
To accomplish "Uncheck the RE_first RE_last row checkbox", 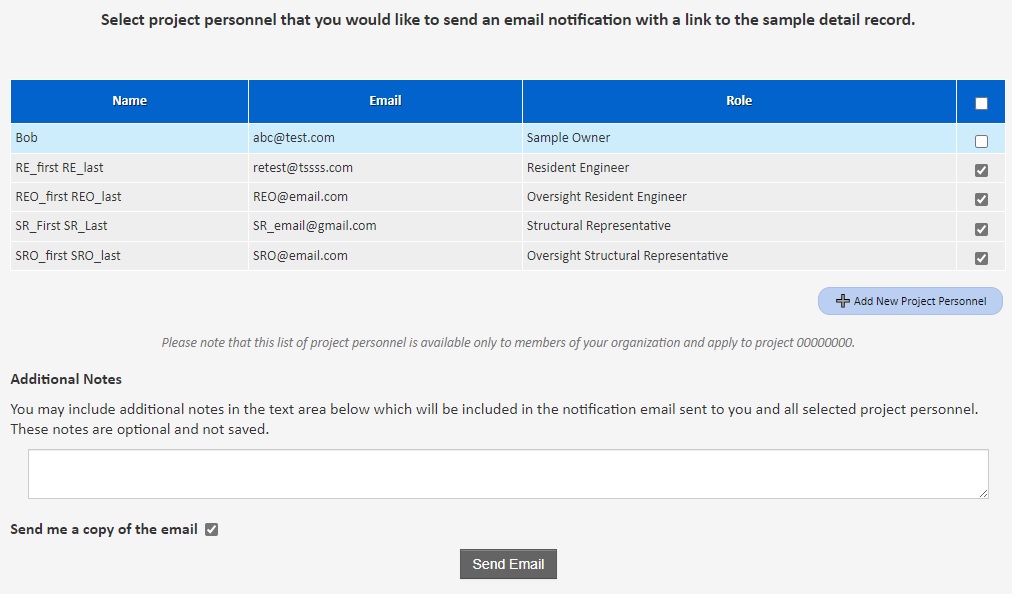I will [x=981, y=170].
